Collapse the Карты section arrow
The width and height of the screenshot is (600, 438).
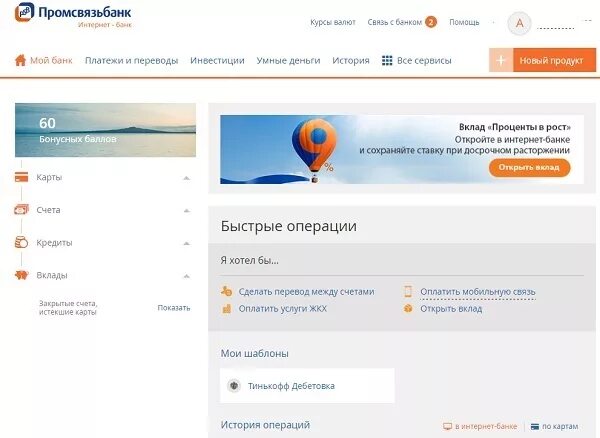[186, 178]
